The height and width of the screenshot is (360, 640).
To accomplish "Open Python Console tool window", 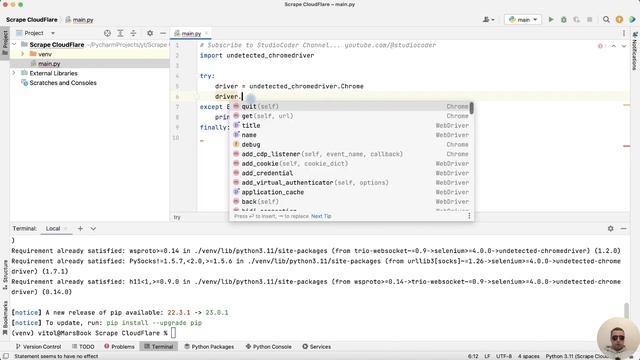I will tap(269, 347).
